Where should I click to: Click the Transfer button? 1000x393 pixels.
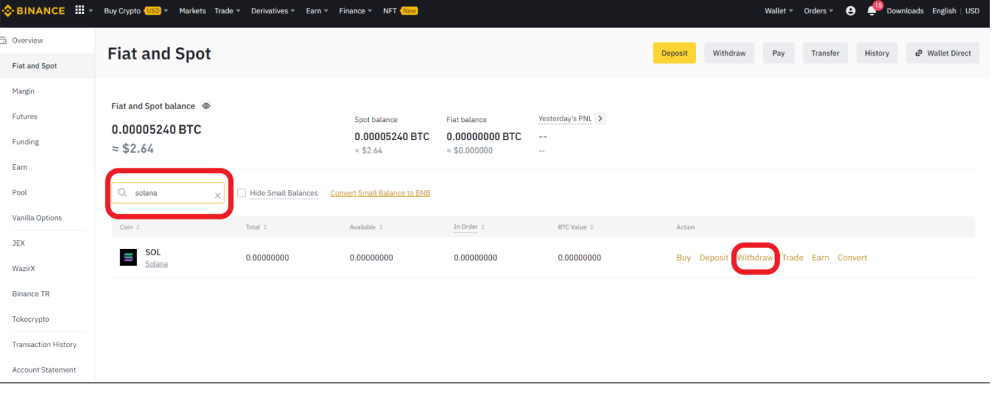(825, 53)
